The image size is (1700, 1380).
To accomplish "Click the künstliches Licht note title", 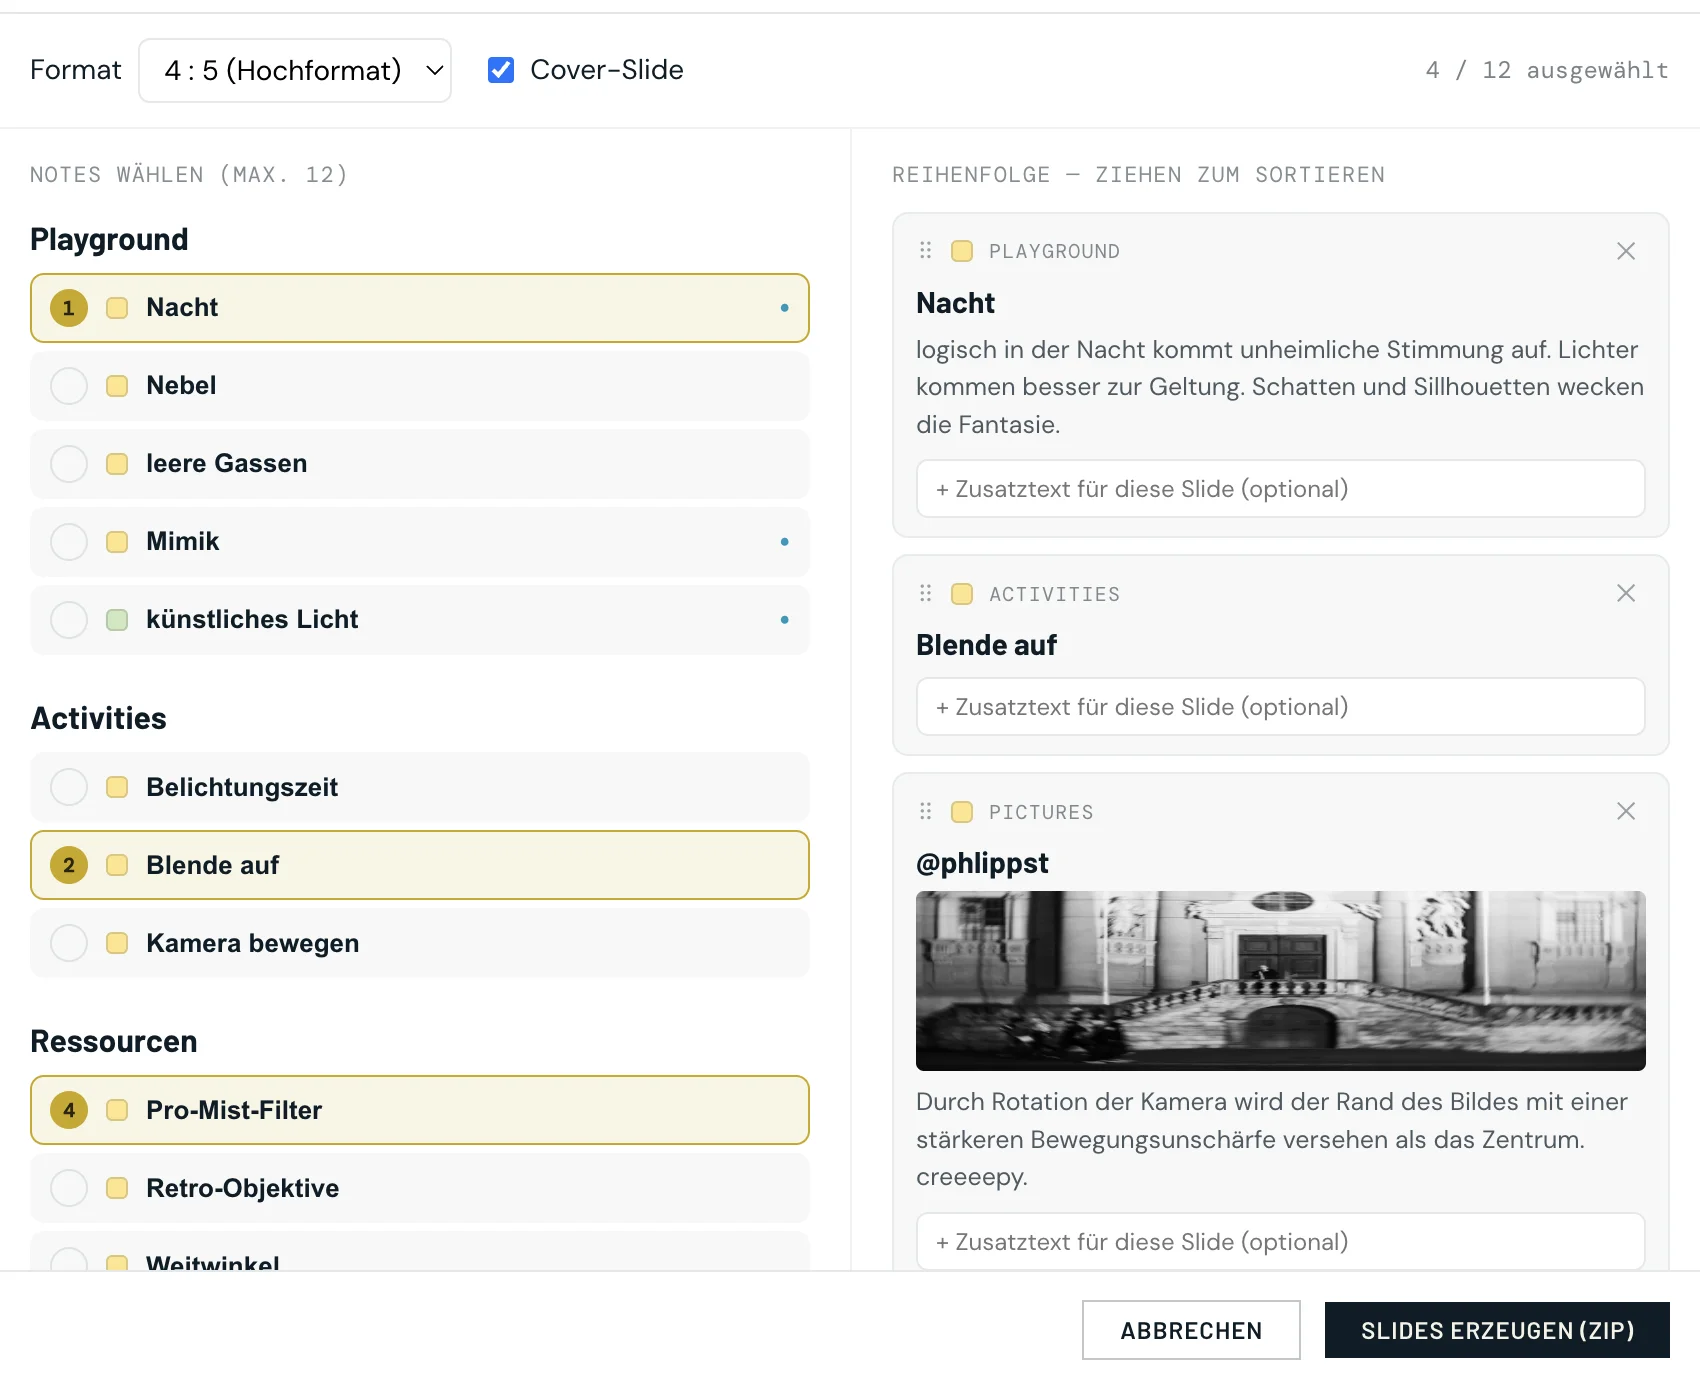I will 252,620.
